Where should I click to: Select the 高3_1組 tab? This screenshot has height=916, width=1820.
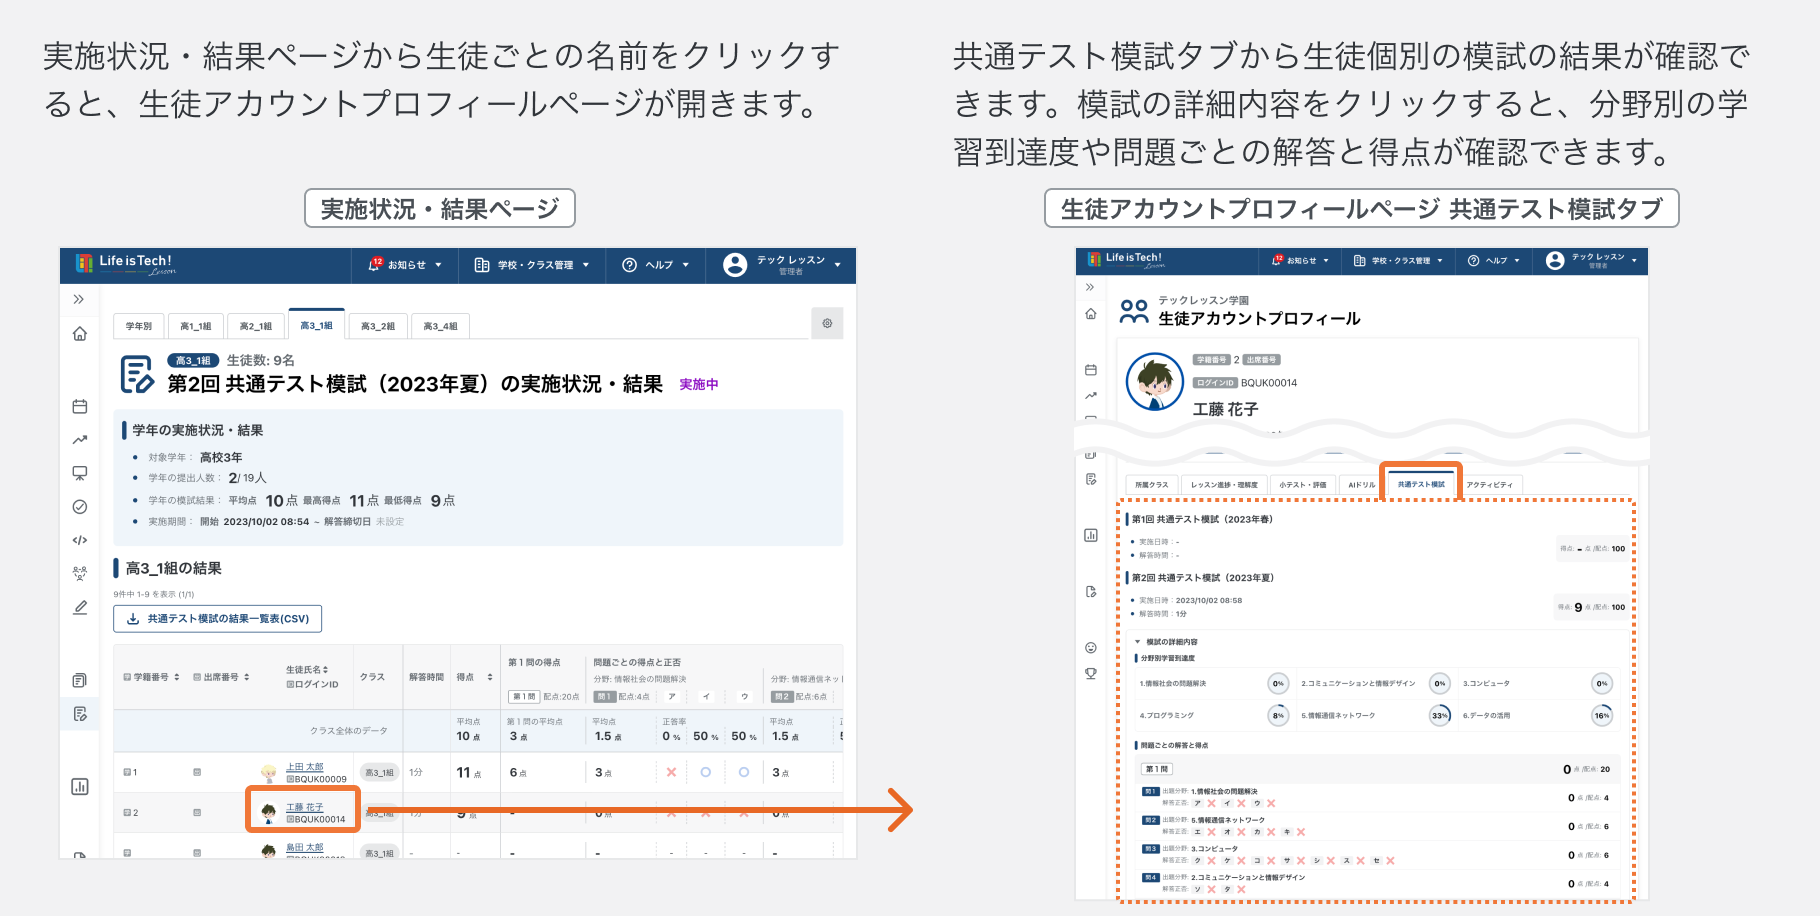pos(316,325)
